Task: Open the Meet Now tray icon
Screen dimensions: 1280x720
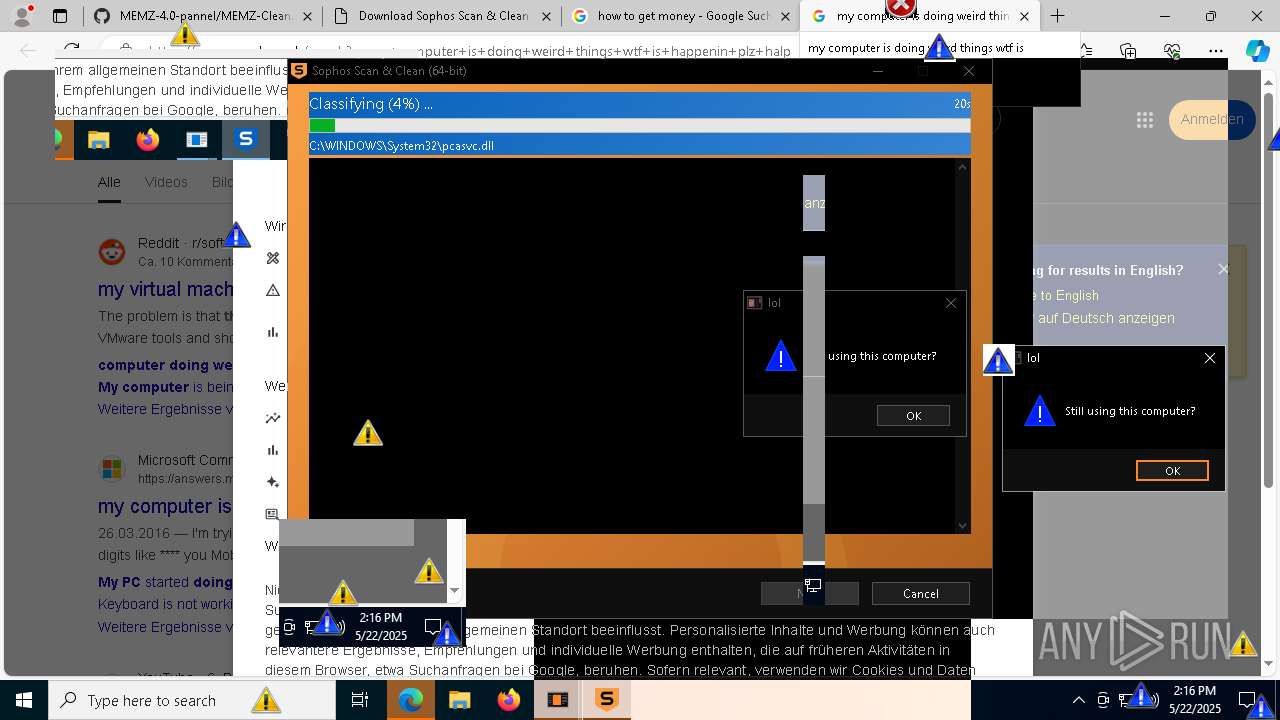Action: (x=1103, y=700)
